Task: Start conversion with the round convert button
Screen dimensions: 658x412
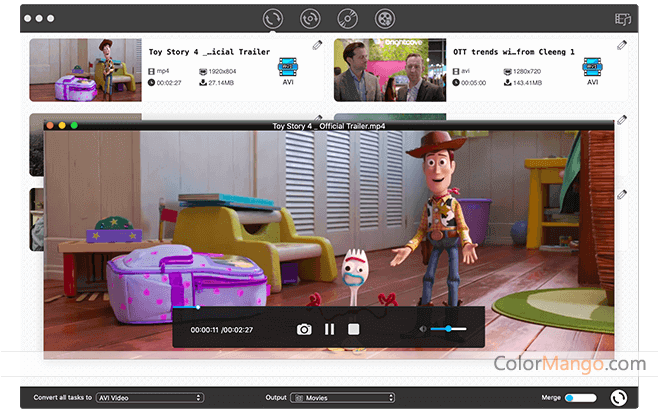Action: pos(619,397)
